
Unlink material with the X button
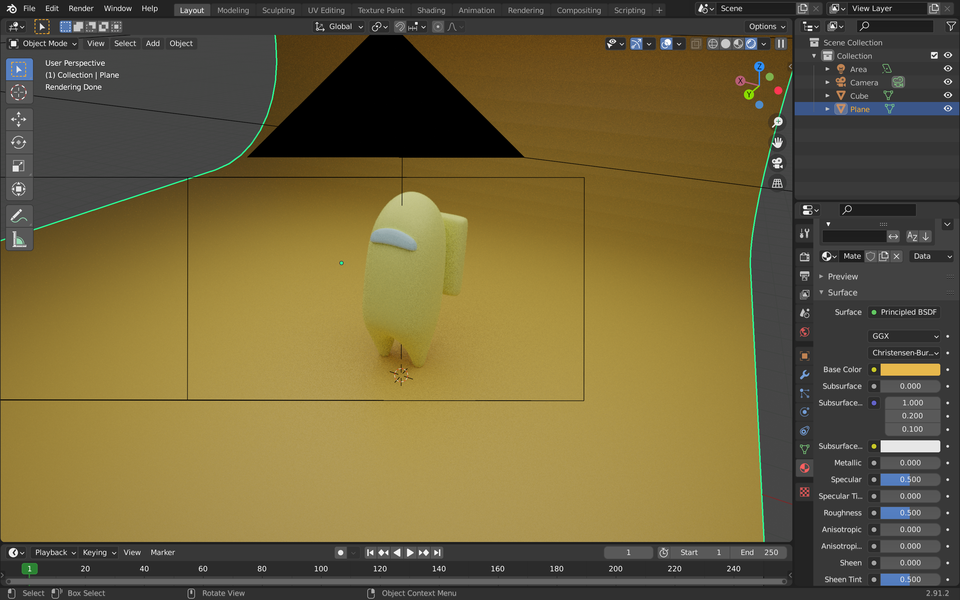pos(896,256)
